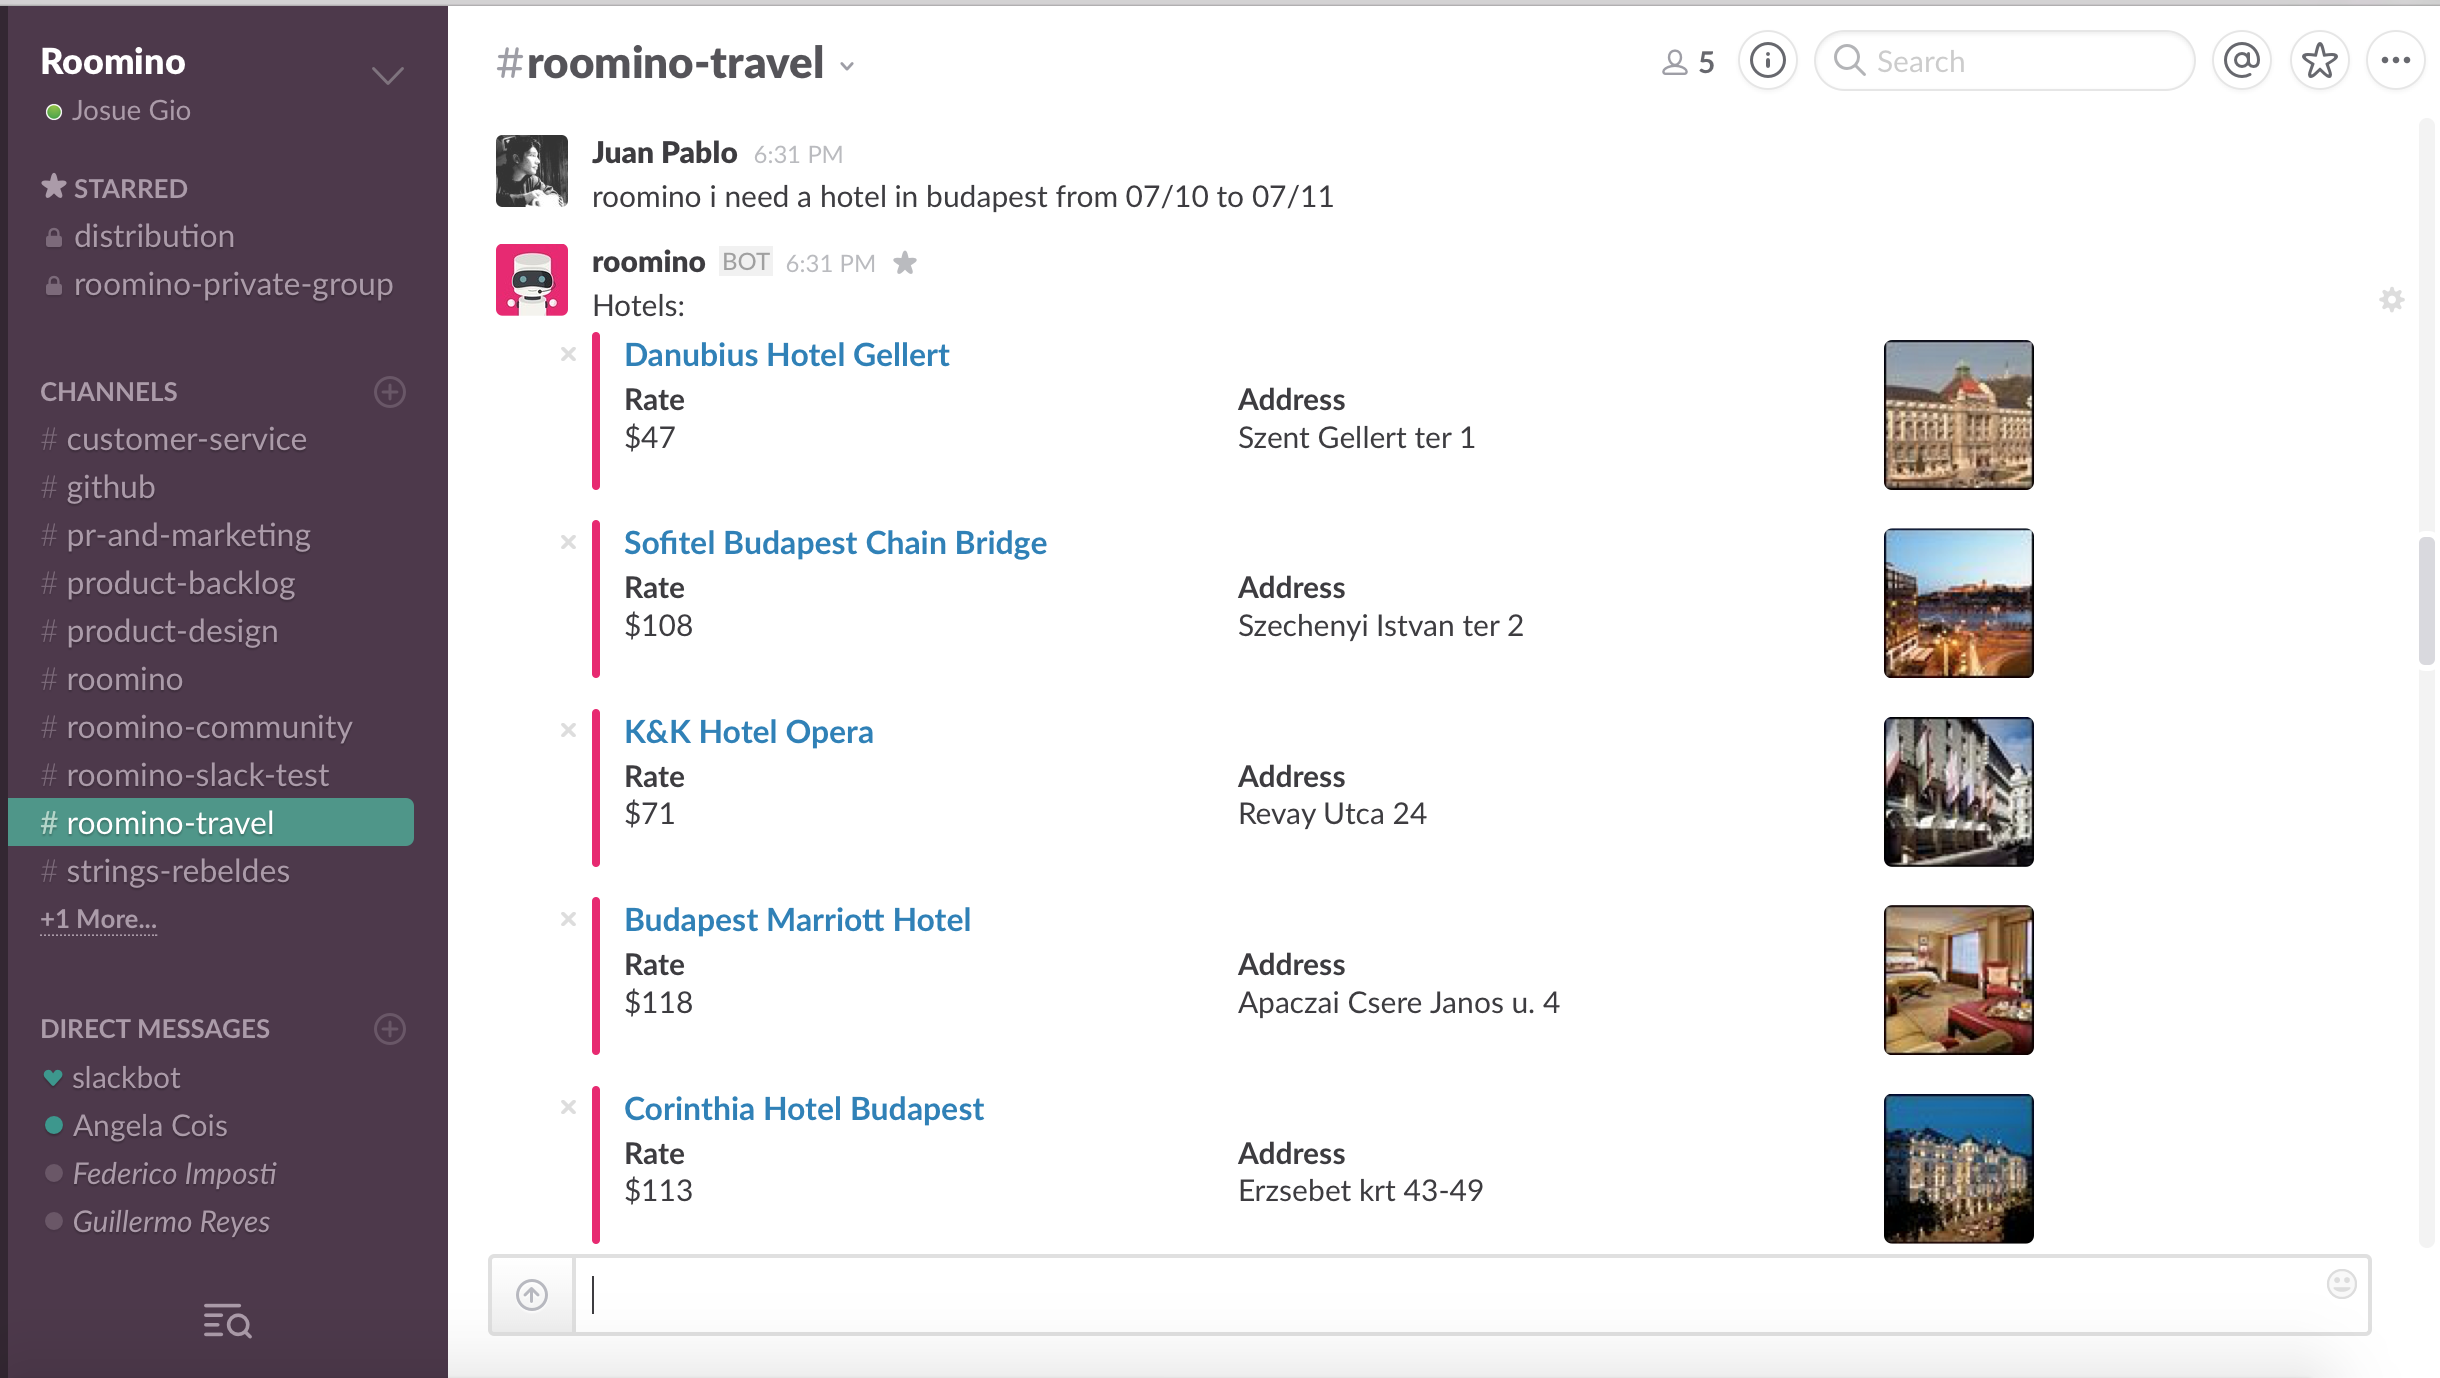Open the more options ellipsis menu
This screenshot has width=2440, height=1378.
point(2395,61)
